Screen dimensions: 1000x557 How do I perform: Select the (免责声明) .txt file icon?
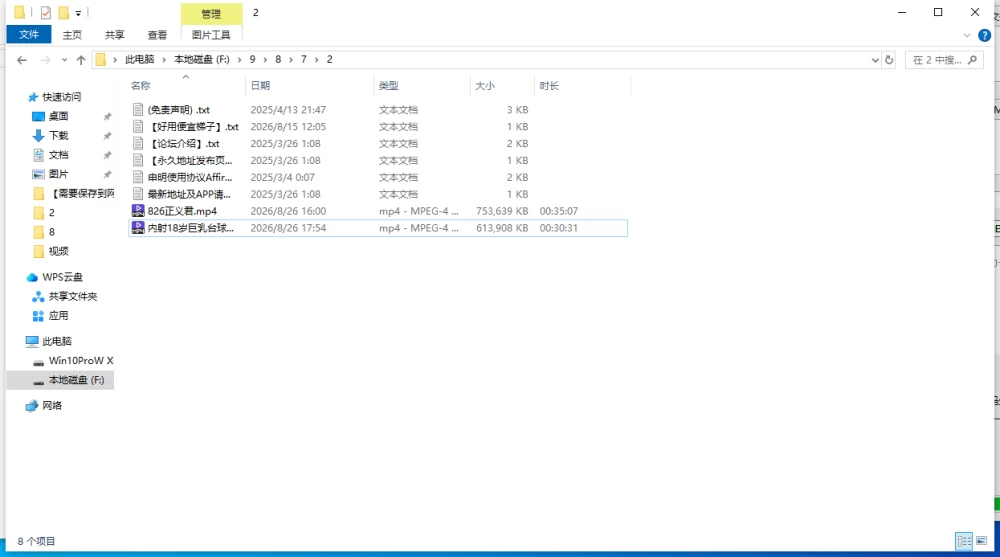point(138,110)
